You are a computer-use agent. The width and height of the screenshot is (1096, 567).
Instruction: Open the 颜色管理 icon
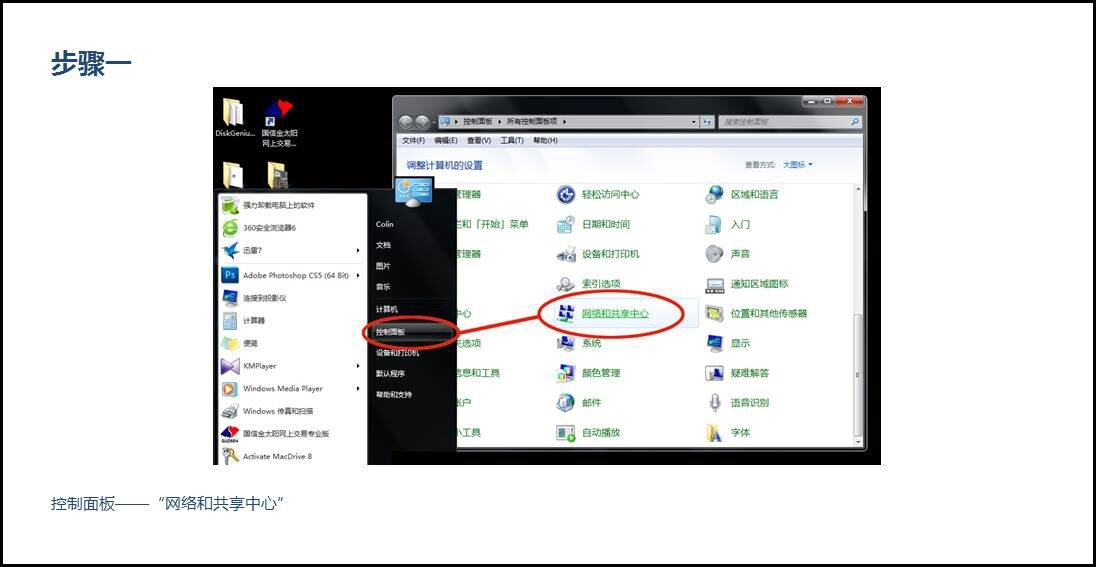567,373
